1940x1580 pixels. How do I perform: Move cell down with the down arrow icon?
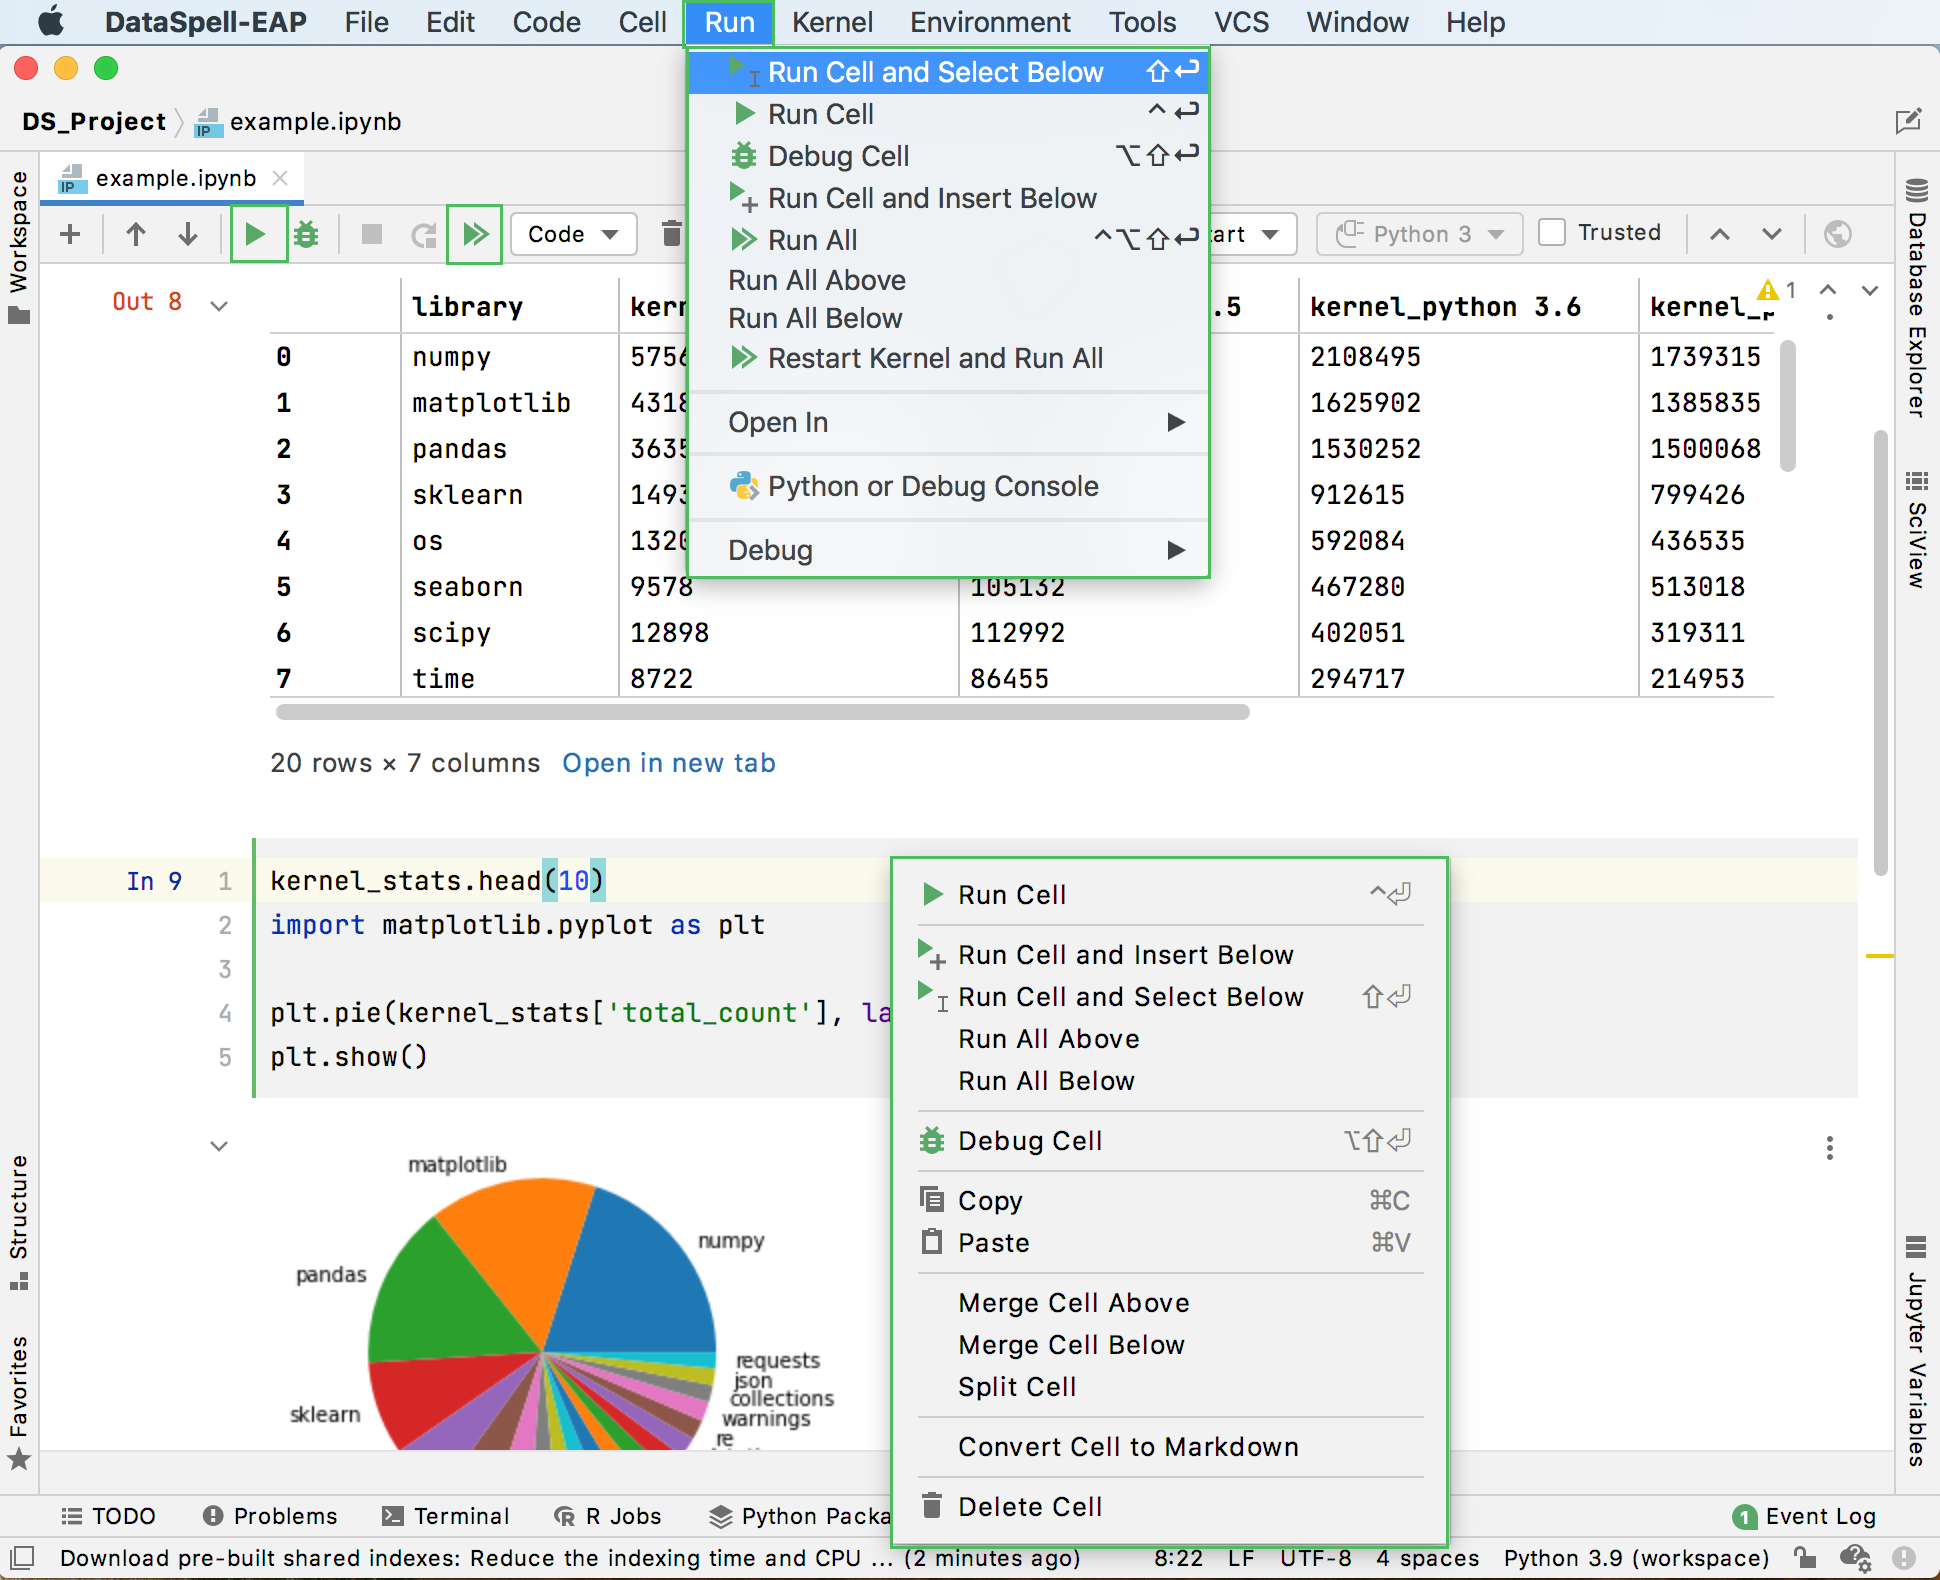click(188, 234)
